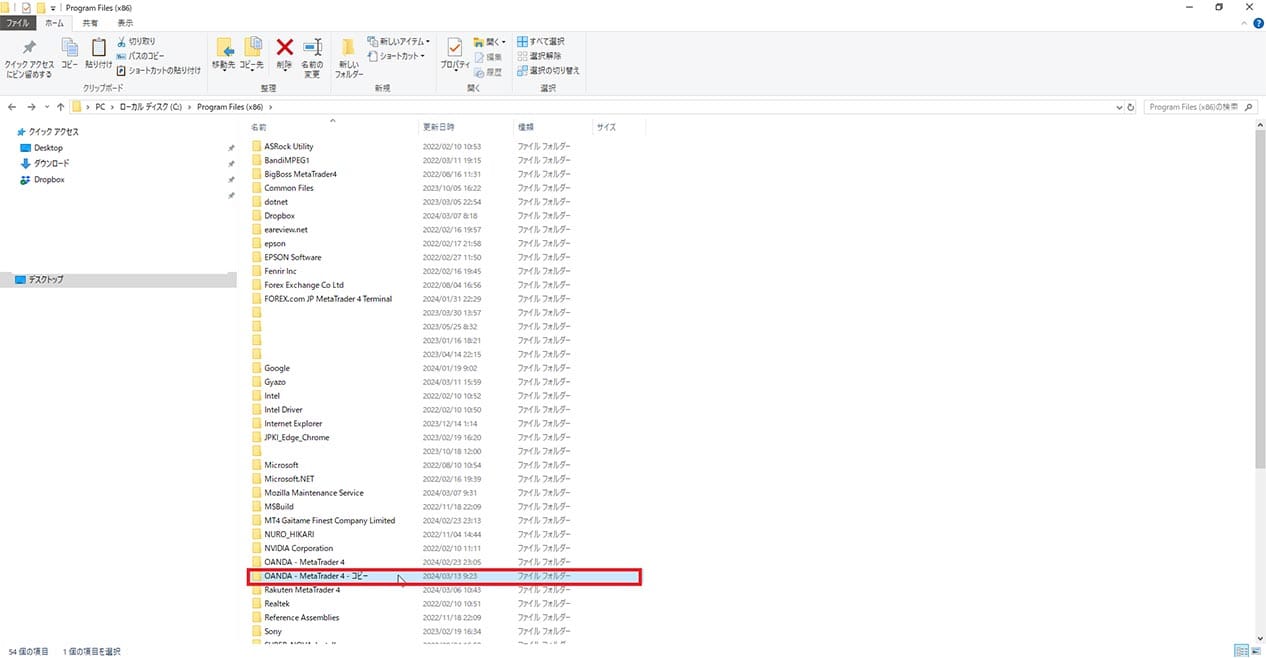Open address bar history dropdown arrow
The width and height of the screenshot is (1266, 658).
pyautogui.click(x=1118, y=106)
